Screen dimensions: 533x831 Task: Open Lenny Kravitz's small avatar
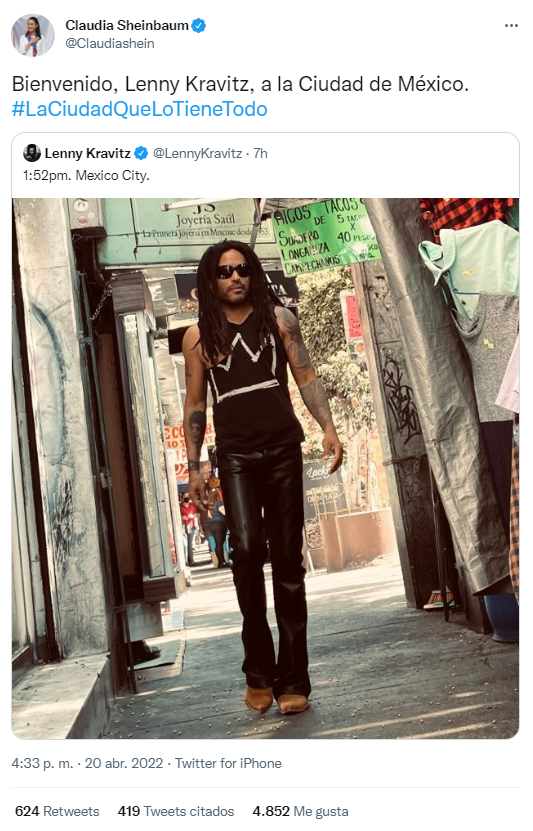[32, 153]
